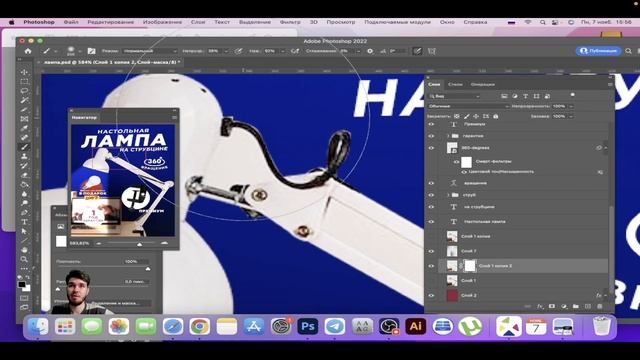Toggle smart filters visibility eye
The image size is (640, 360).
pyautogui.click(x=457, y=162)
